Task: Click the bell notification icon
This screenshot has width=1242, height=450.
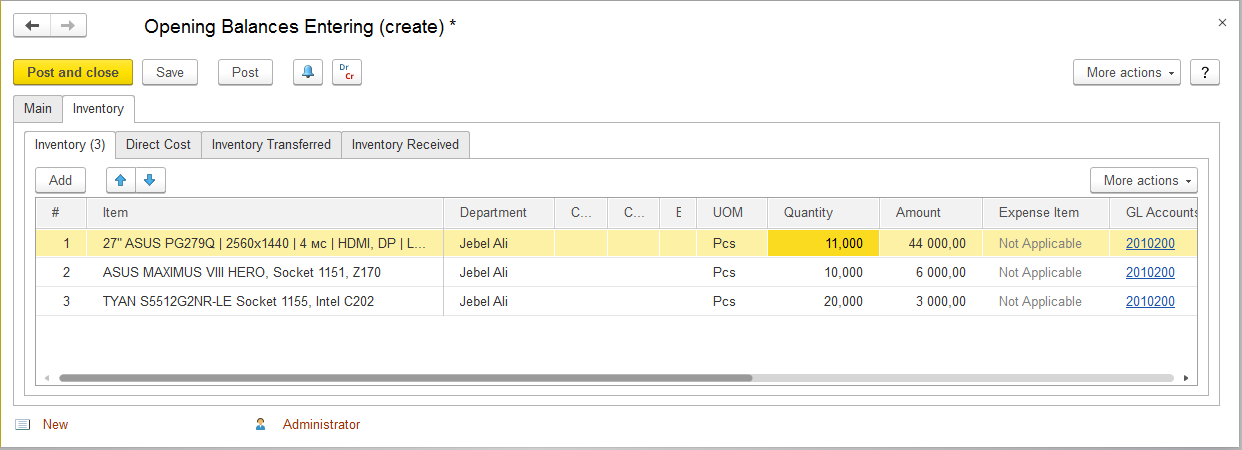Action: pos(308,72)
